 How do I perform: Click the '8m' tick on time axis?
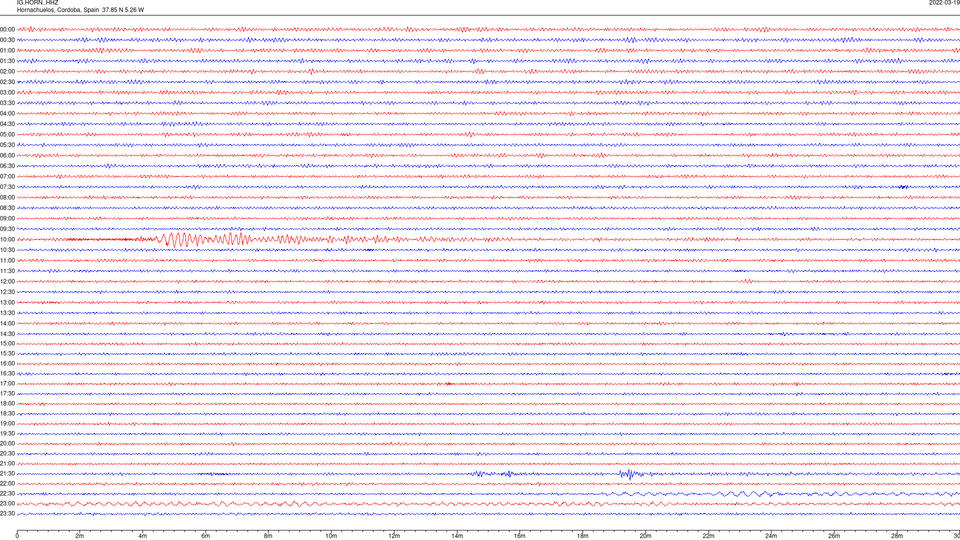pyautogui.click(x=268, y=536)
